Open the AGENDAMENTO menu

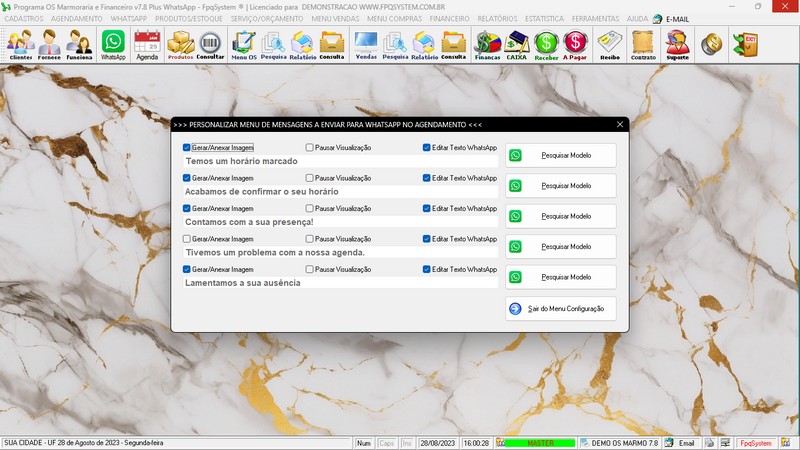77,18
